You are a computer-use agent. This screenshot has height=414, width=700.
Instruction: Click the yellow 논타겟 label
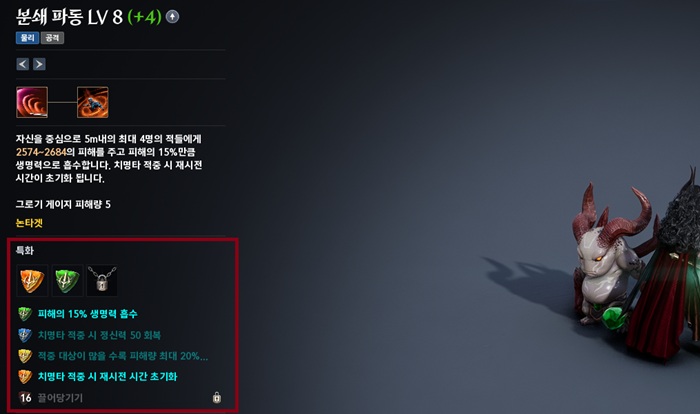point(29,223)
